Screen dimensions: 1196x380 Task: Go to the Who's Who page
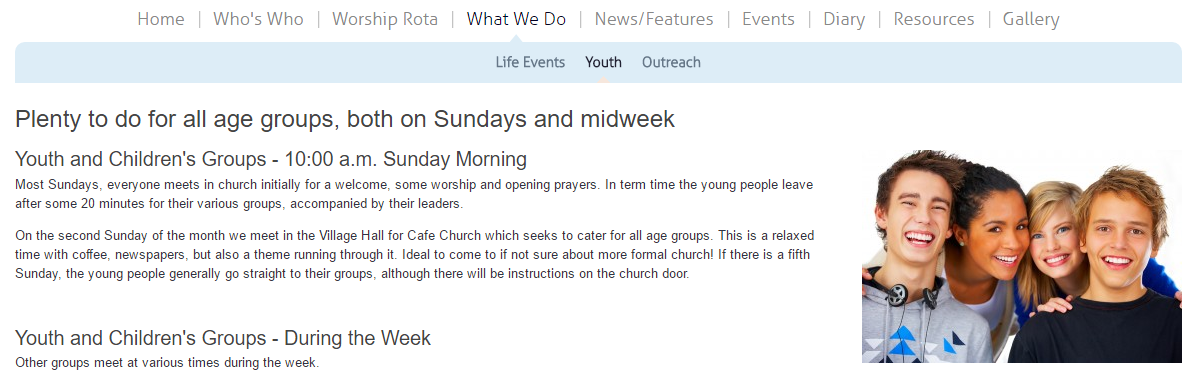259,19
